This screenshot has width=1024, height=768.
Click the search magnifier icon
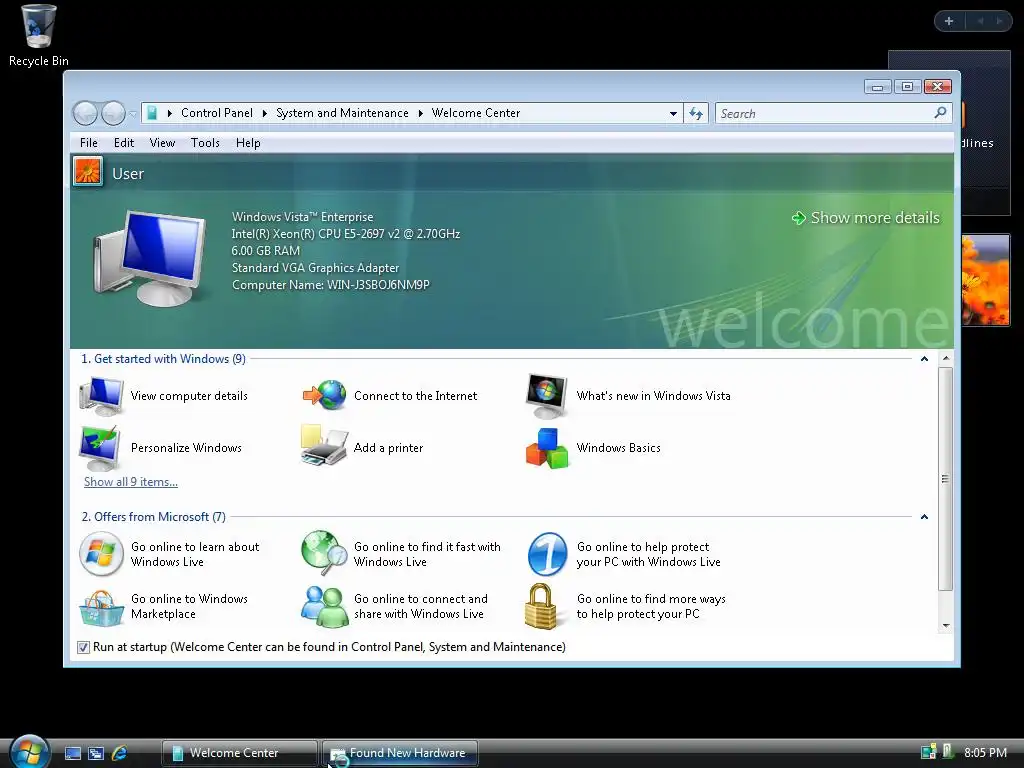tap(940, 113)
